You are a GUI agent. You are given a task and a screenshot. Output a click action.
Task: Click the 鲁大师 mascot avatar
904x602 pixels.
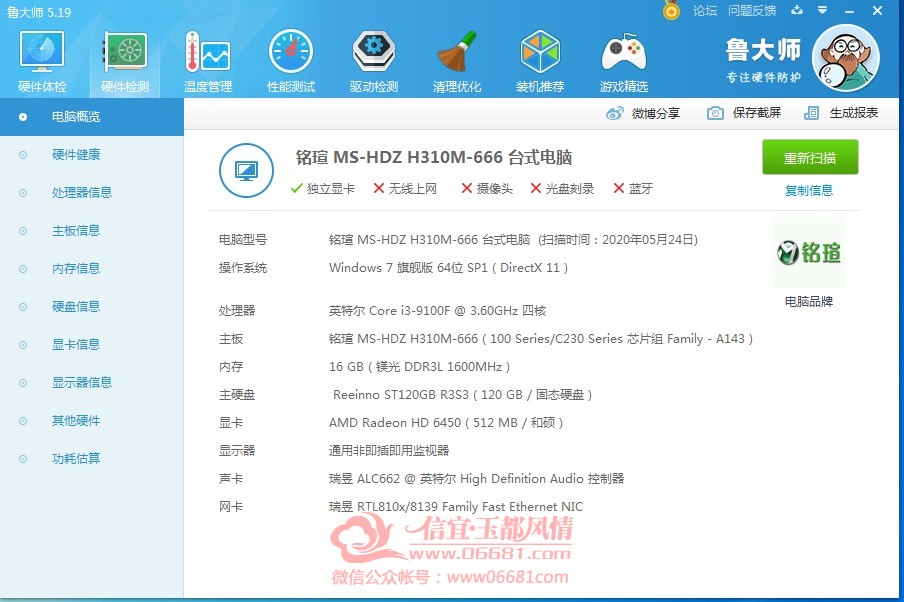point(846,58)
